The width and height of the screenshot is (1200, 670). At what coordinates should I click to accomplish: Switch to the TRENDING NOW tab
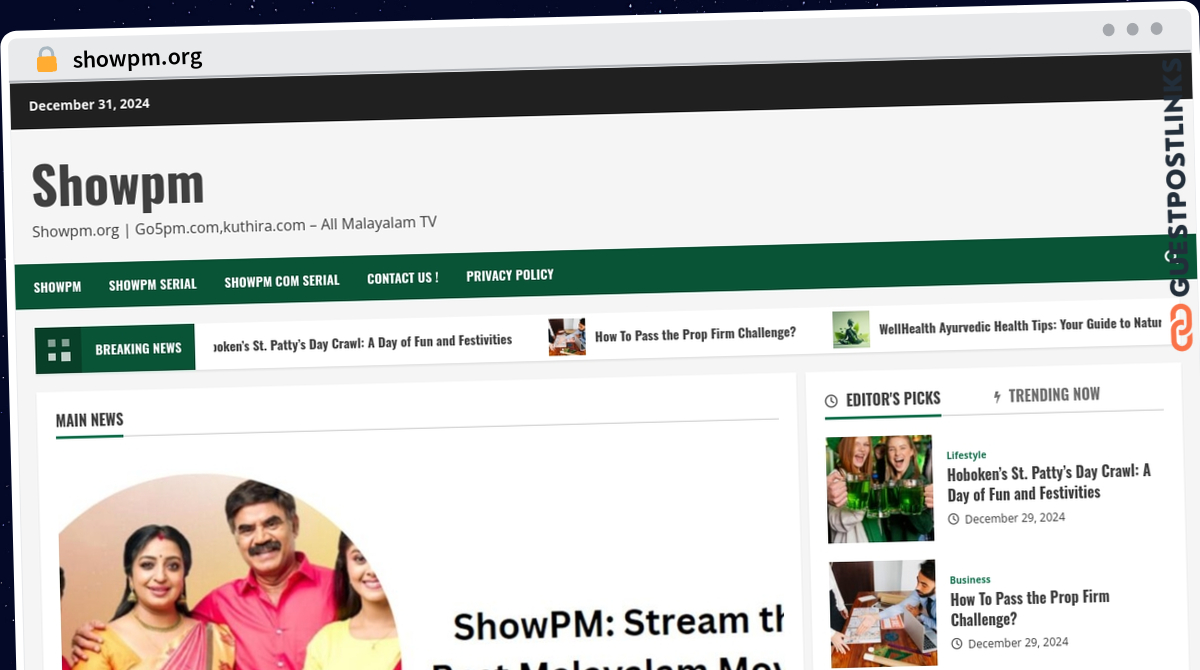[1054, 395]
